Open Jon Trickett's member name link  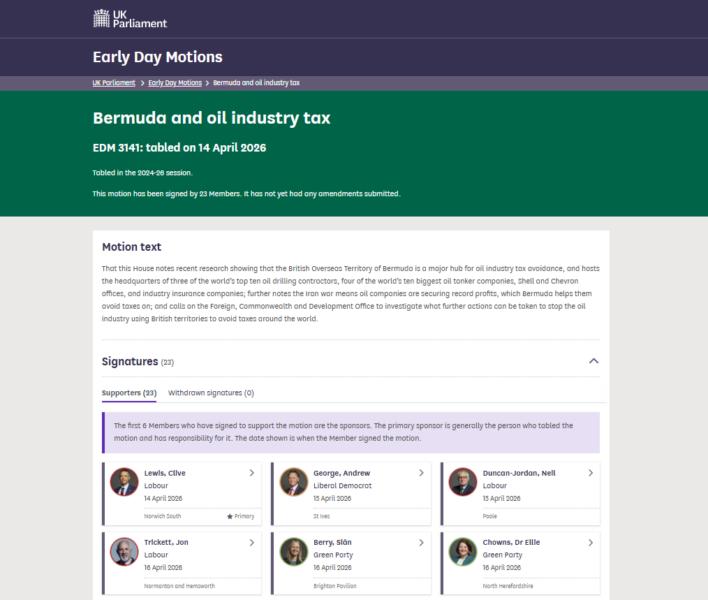(167, 542)
